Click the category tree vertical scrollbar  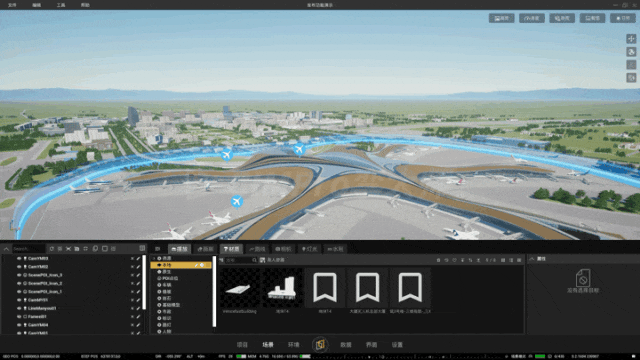point(214,291)
